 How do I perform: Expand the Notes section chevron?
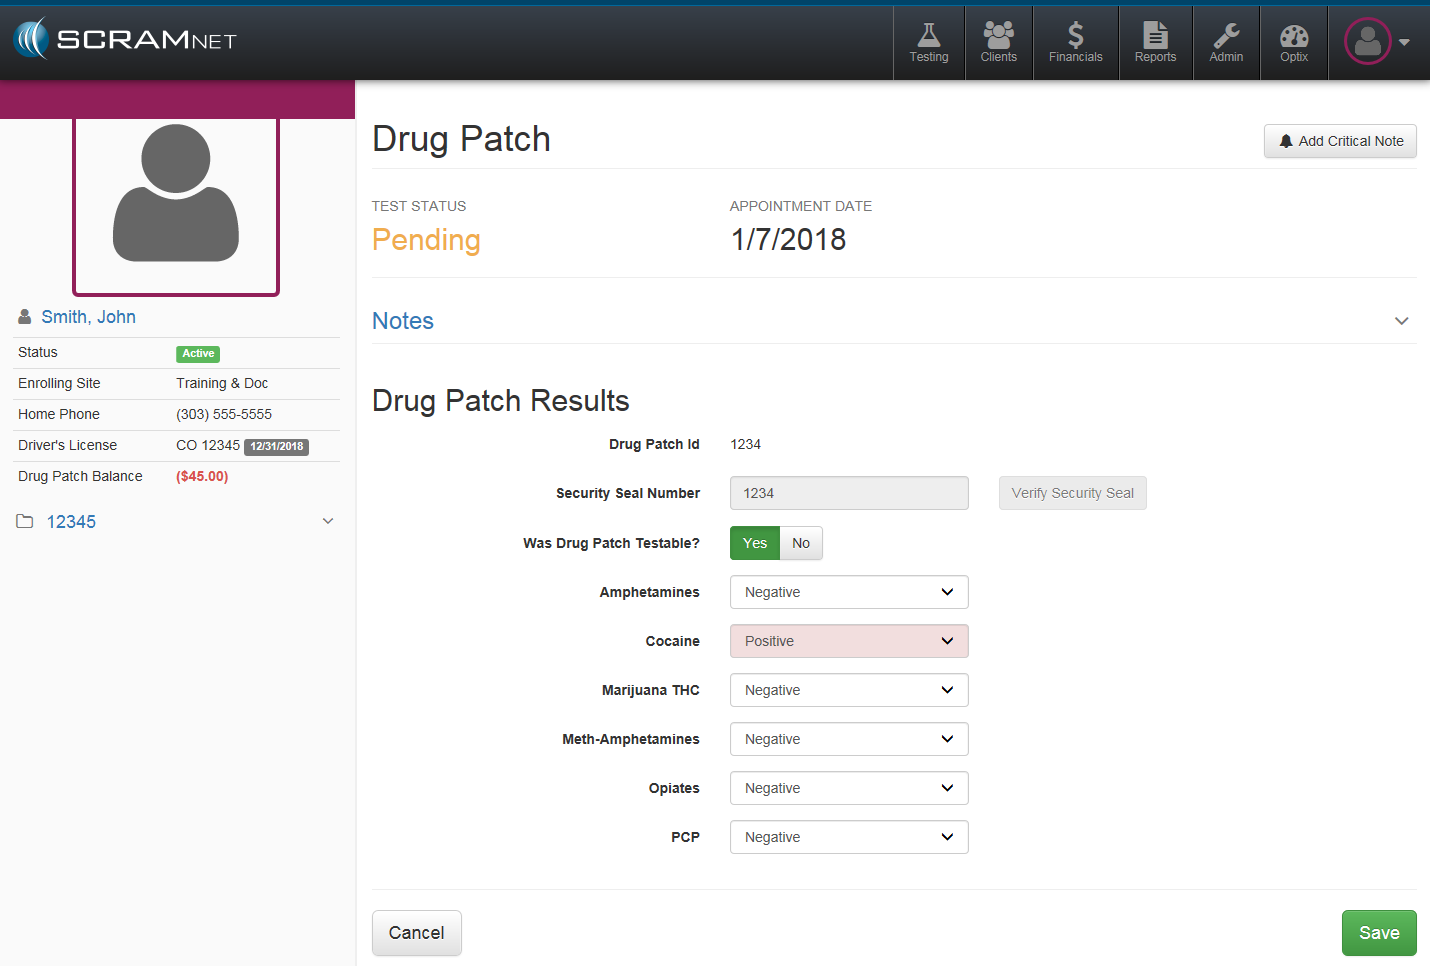click(1401, 321)
